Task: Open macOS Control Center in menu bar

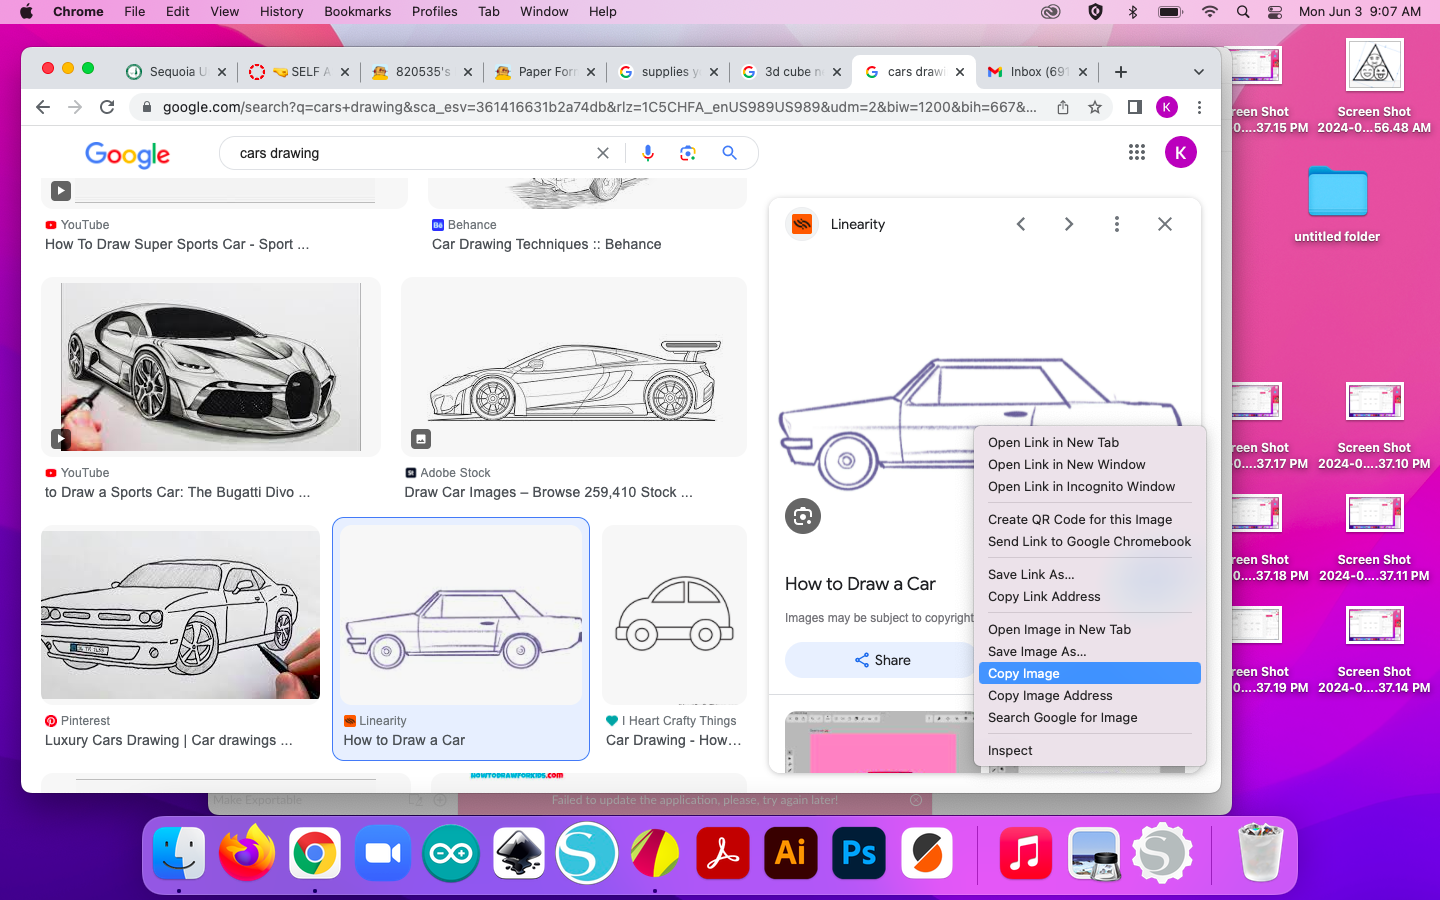Action: click(1275, 11)
